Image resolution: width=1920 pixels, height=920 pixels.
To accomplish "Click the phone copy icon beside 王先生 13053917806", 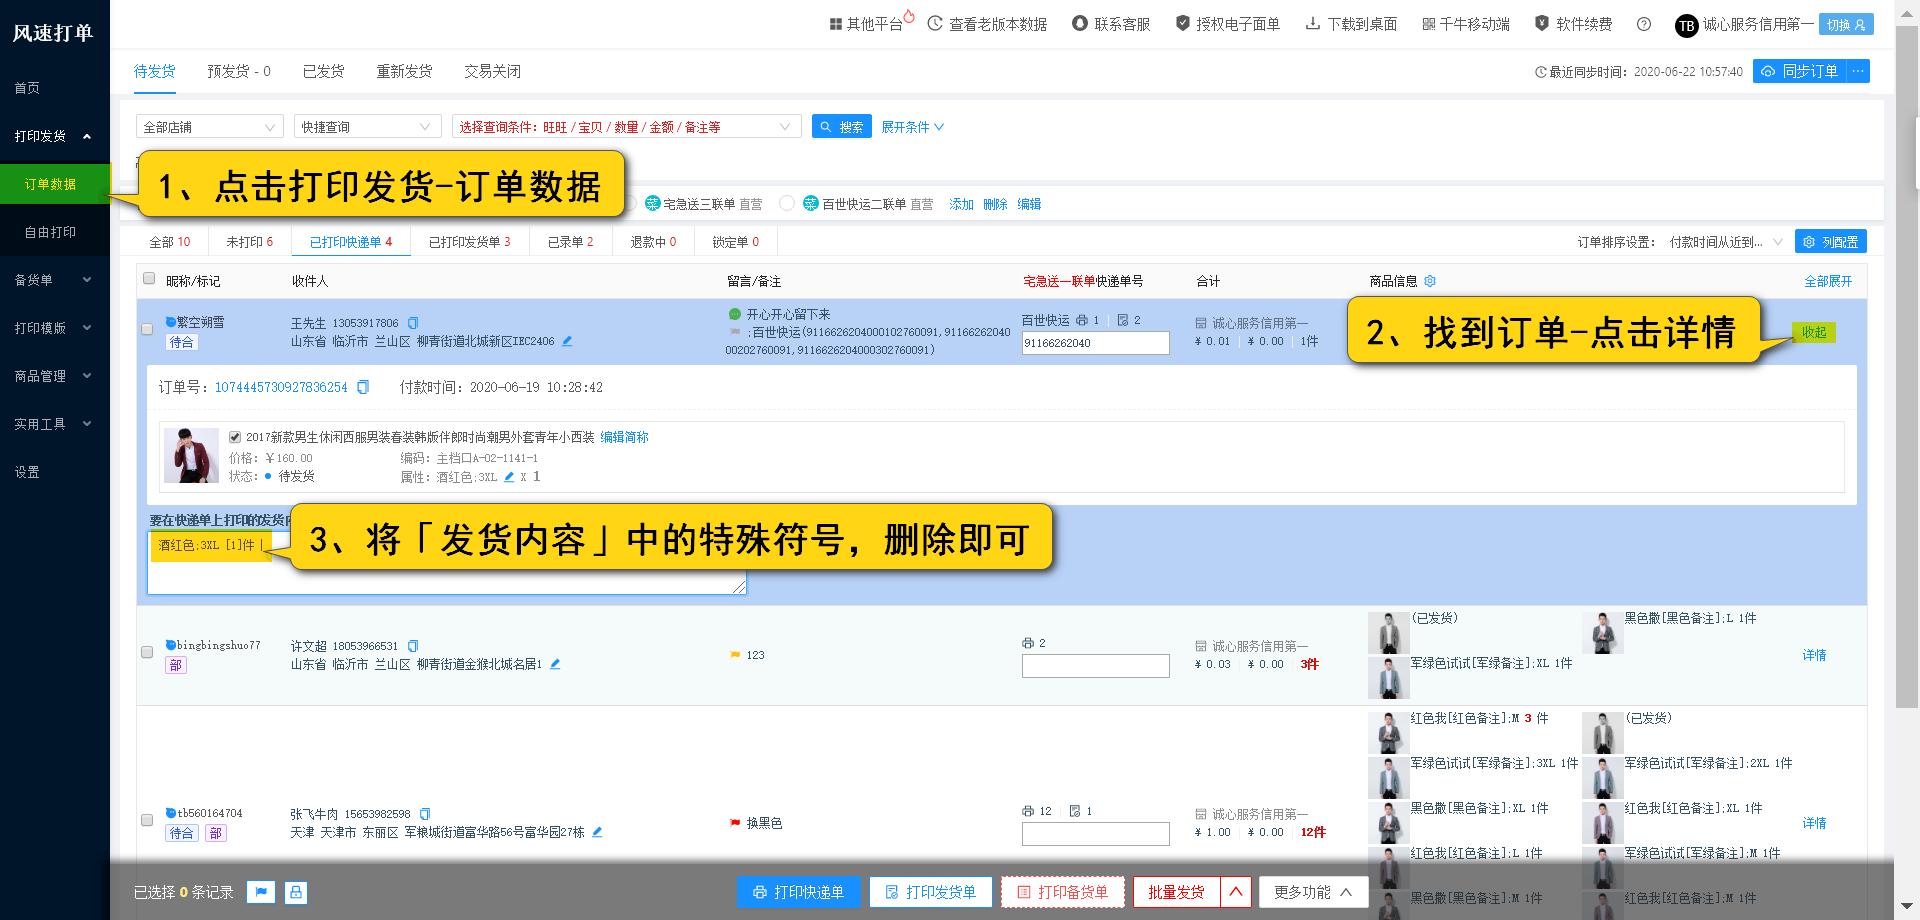I will (x=414, y=322).
